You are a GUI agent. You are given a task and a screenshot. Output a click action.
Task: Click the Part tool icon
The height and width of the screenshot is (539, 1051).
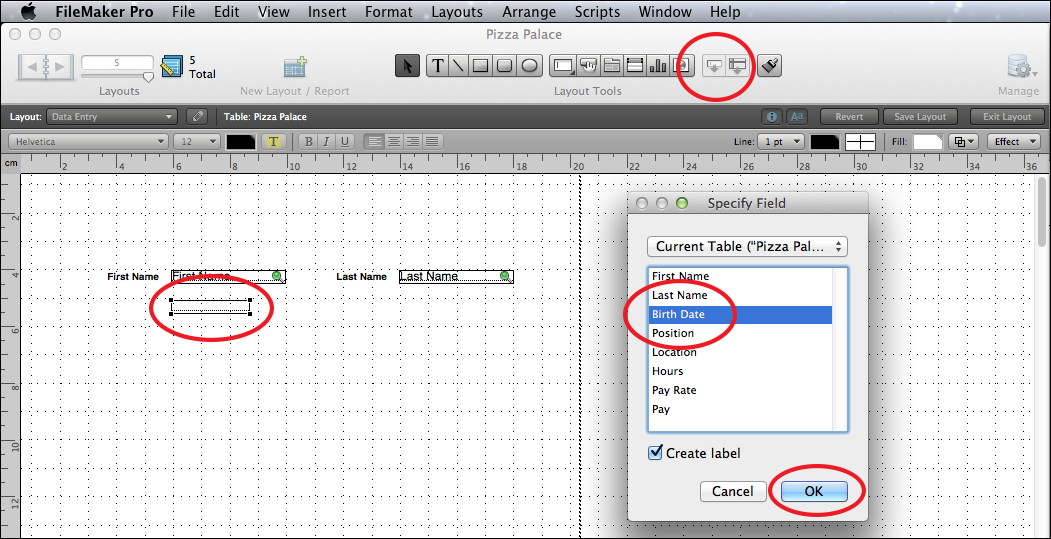[x=738, y=66]
